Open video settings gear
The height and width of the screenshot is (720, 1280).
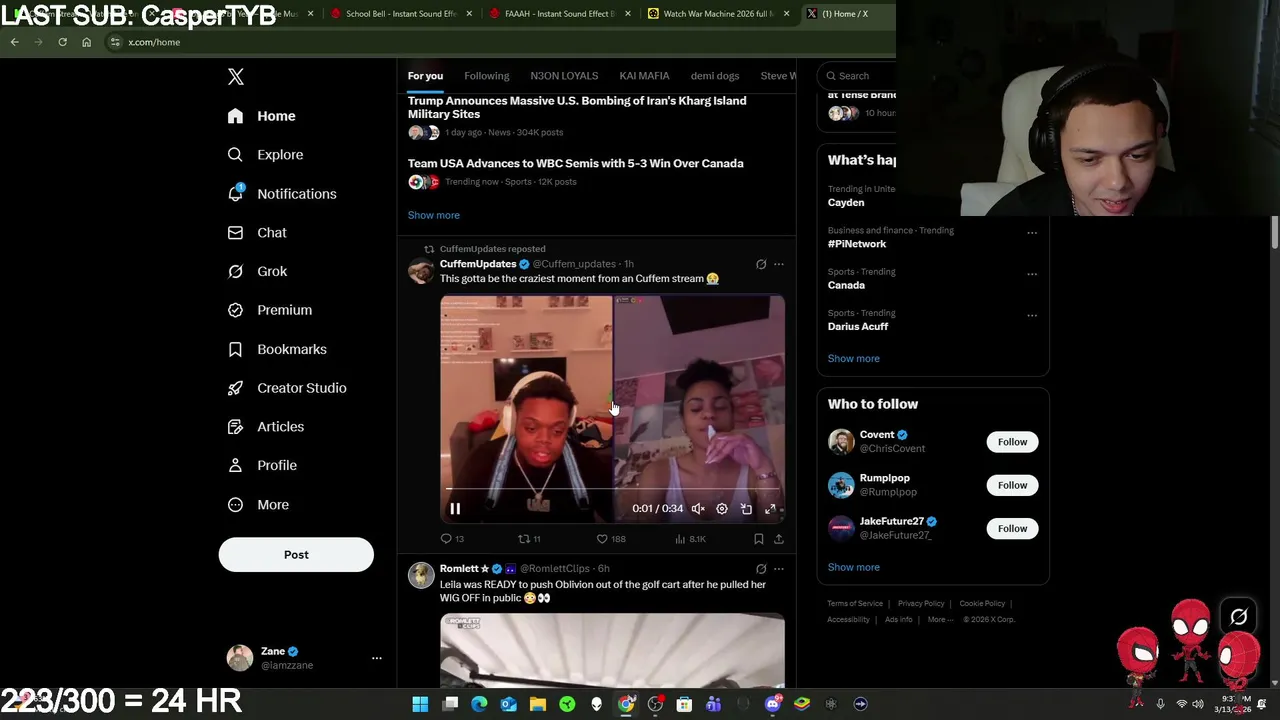(722, 509)
